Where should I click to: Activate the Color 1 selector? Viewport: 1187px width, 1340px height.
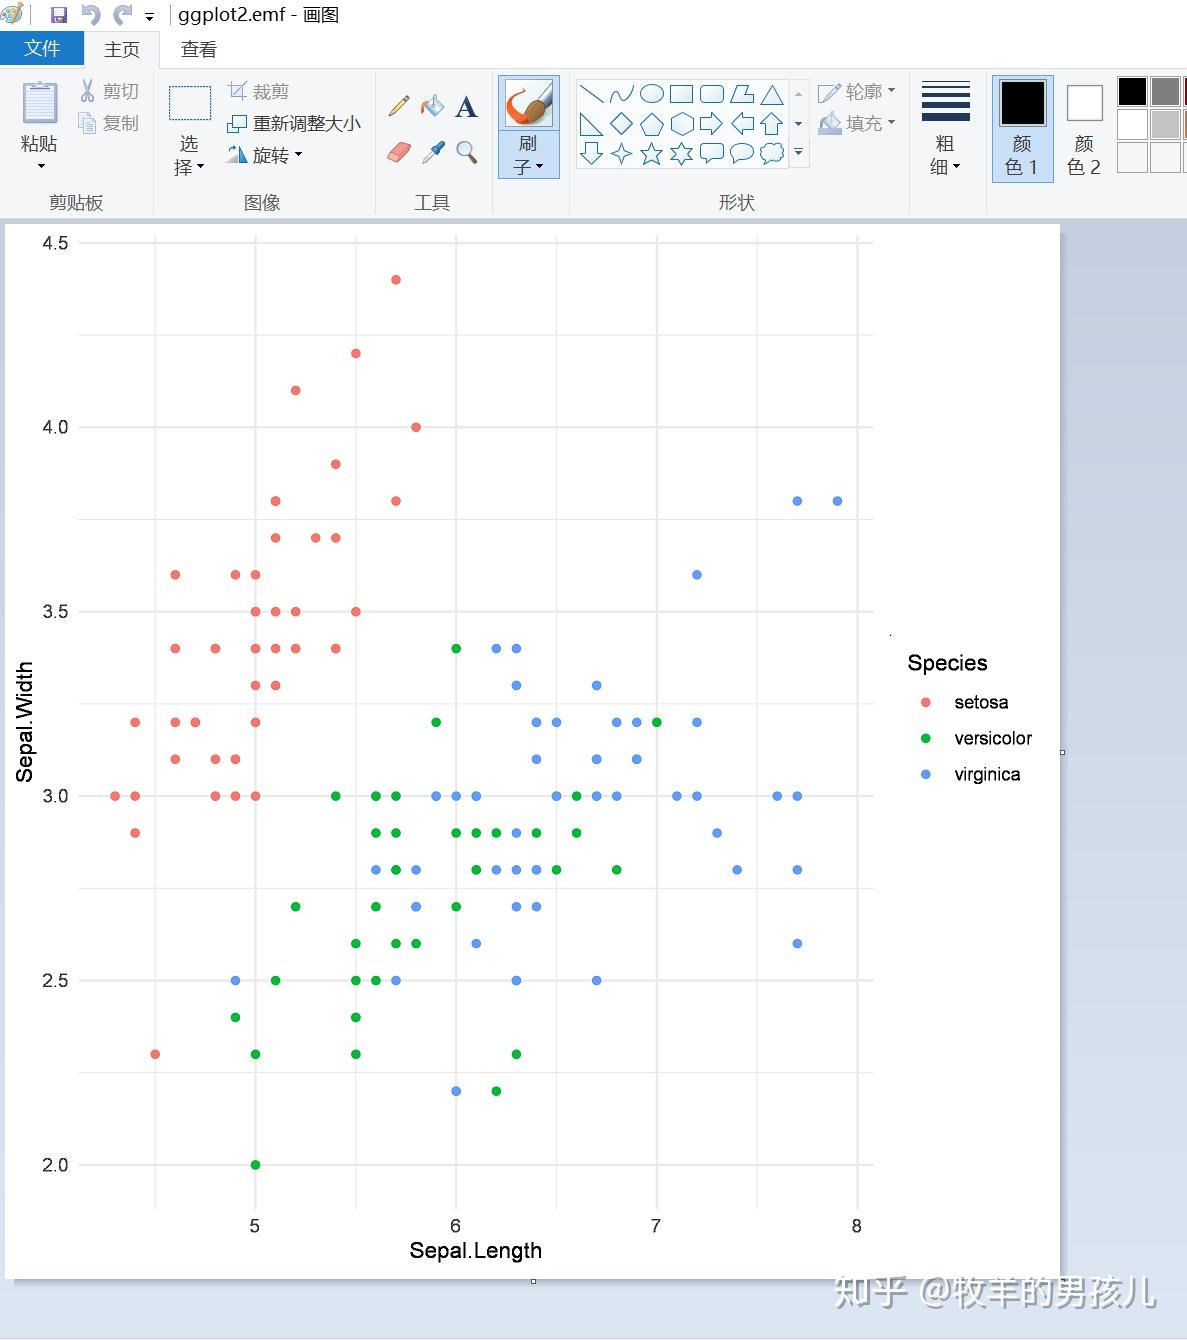point(1022,129)
